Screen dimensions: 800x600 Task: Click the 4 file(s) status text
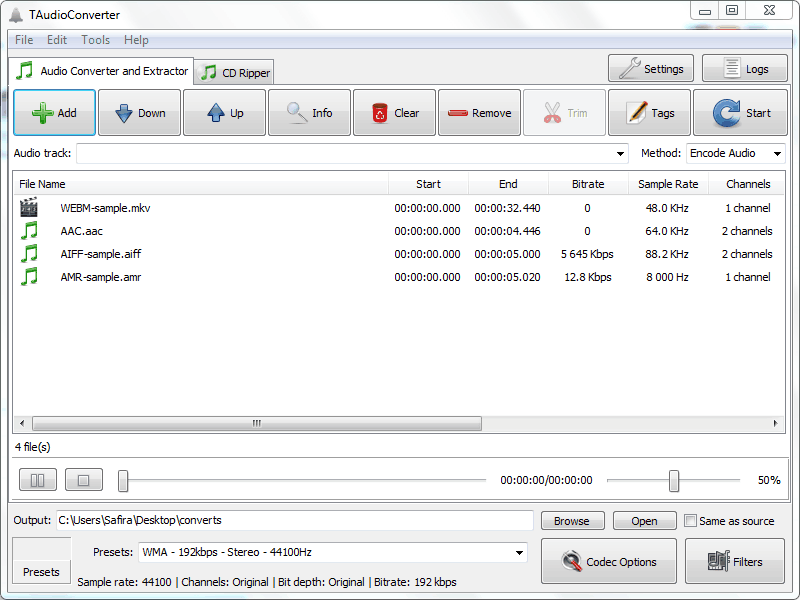pos(33,447)
